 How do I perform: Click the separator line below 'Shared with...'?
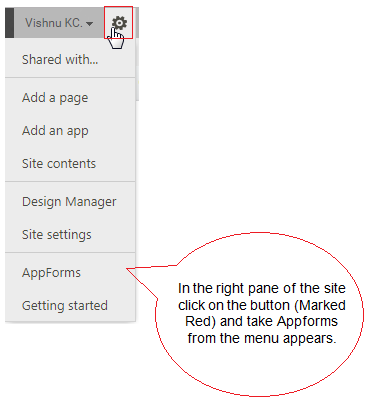pos(70,78)
